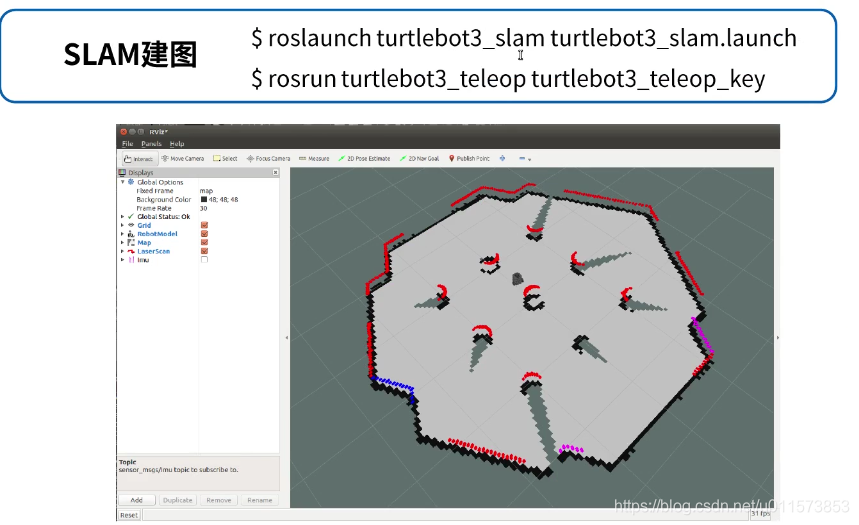Viewport: 859px width, 525px height.
Task: Uncheck the Grid display checkbox
Action: [204, 225]
